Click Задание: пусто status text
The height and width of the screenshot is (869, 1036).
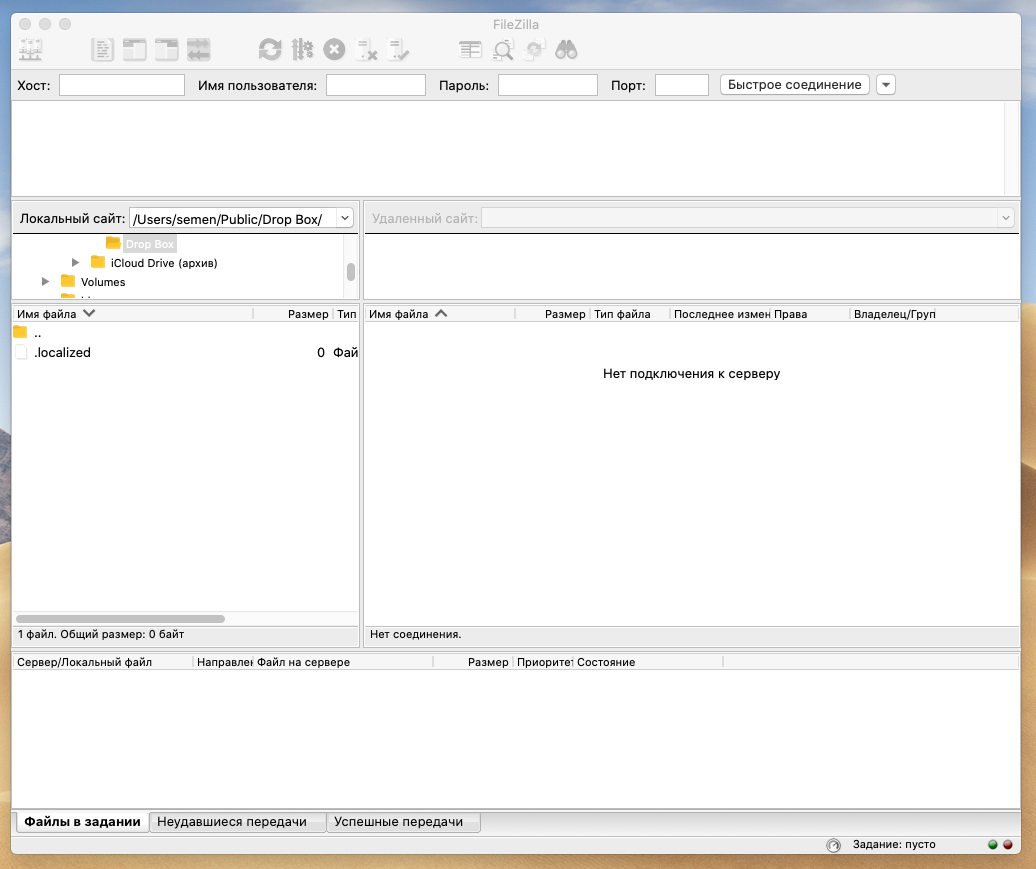click(894, 844)
